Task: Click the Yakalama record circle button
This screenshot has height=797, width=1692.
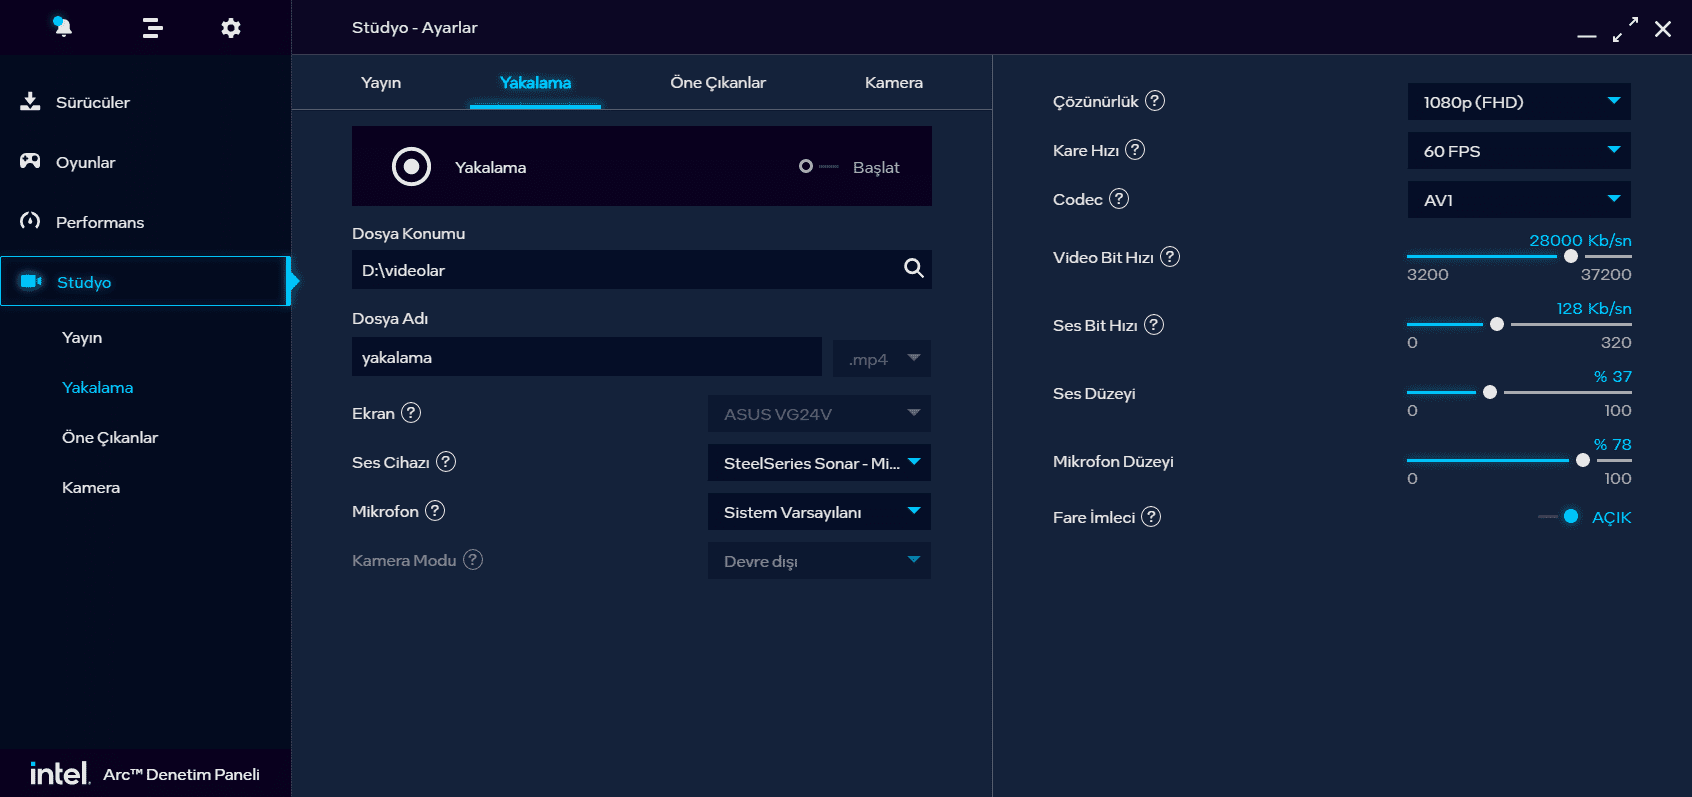Action: 411,167
